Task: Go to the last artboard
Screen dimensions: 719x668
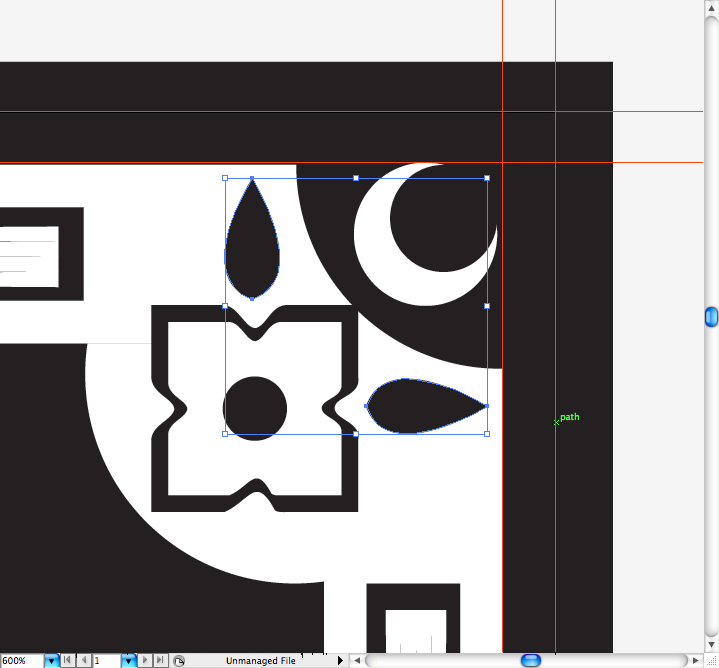Action: point(160,660)
